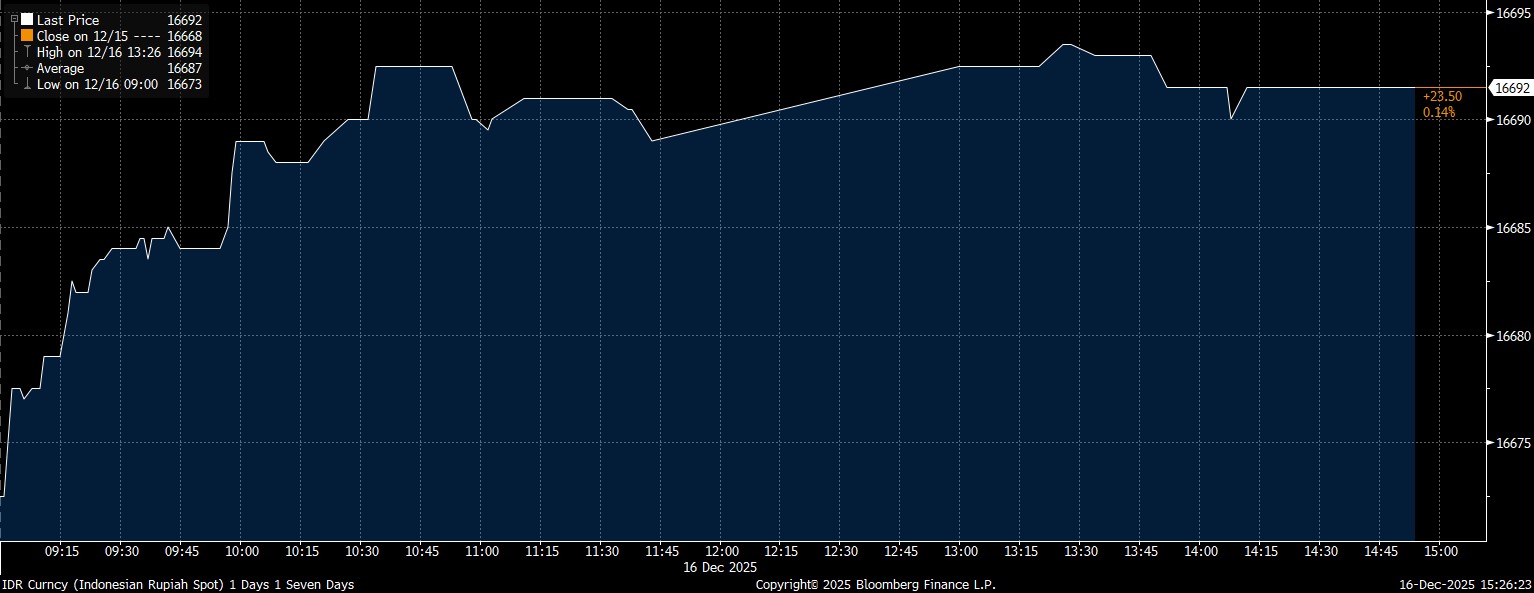
Task: Click the orange Close on 12/15 swatch
Action: [27, 35]
